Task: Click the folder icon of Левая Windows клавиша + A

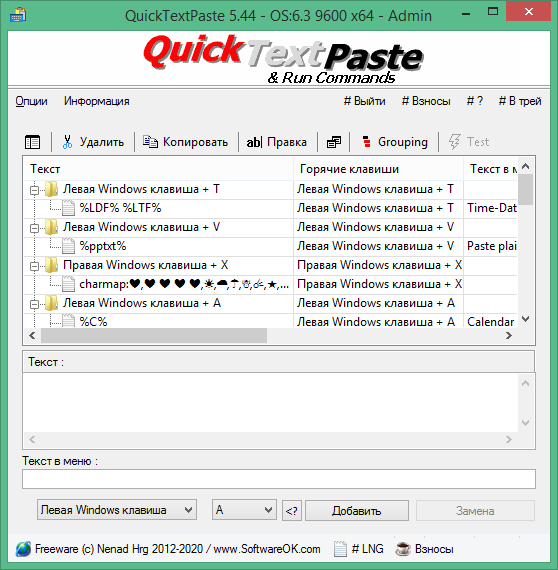Action: point(51,303)
